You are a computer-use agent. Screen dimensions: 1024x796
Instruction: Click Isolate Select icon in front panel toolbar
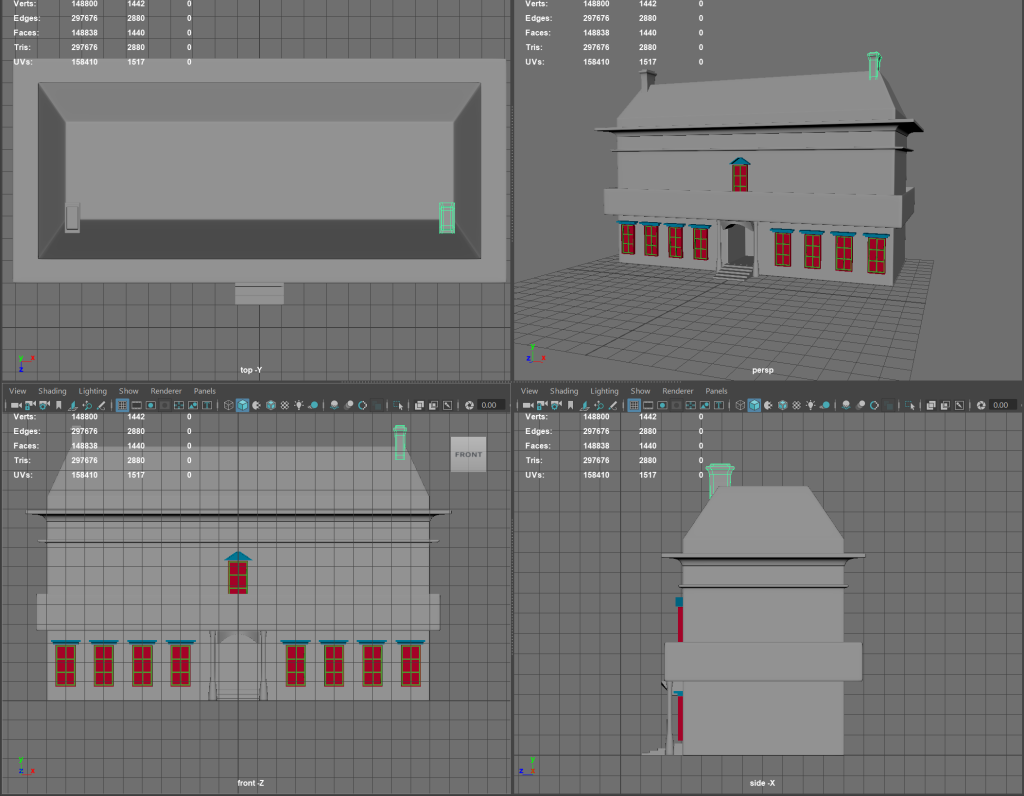tap(399, 405)
